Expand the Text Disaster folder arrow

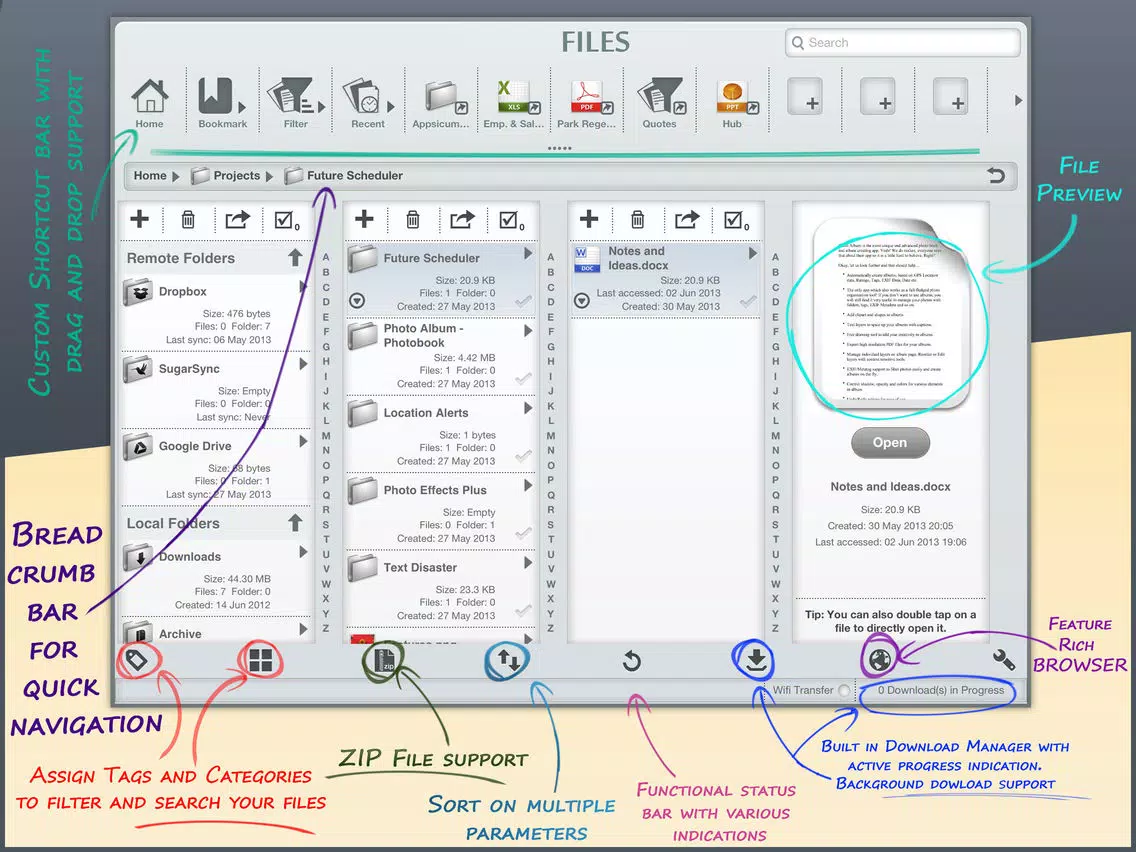pos(528,562)
